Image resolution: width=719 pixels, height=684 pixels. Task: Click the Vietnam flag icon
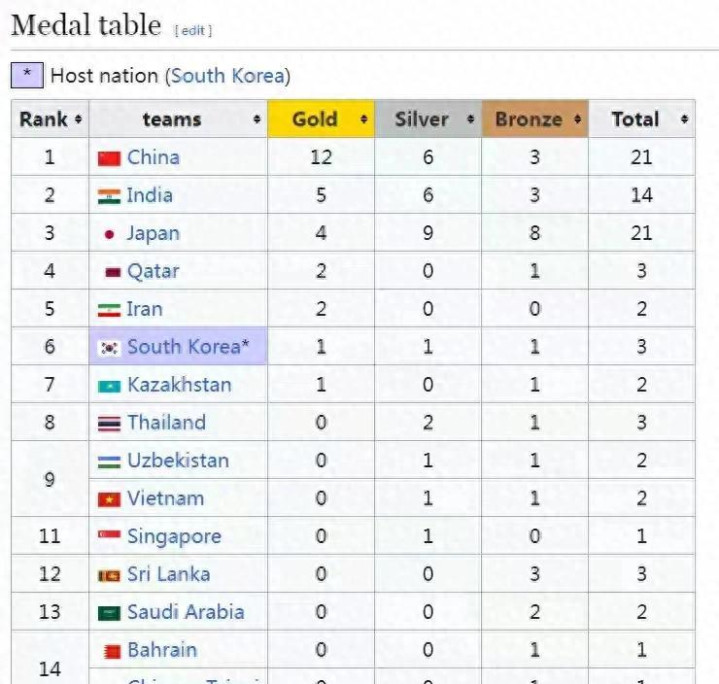coord(109,499)
